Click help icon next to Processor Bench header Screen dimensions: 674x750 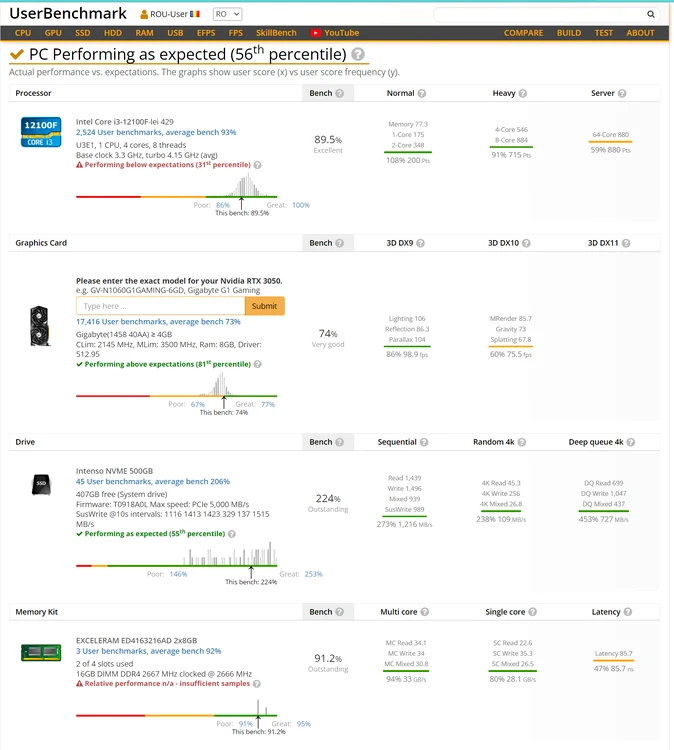340,93
